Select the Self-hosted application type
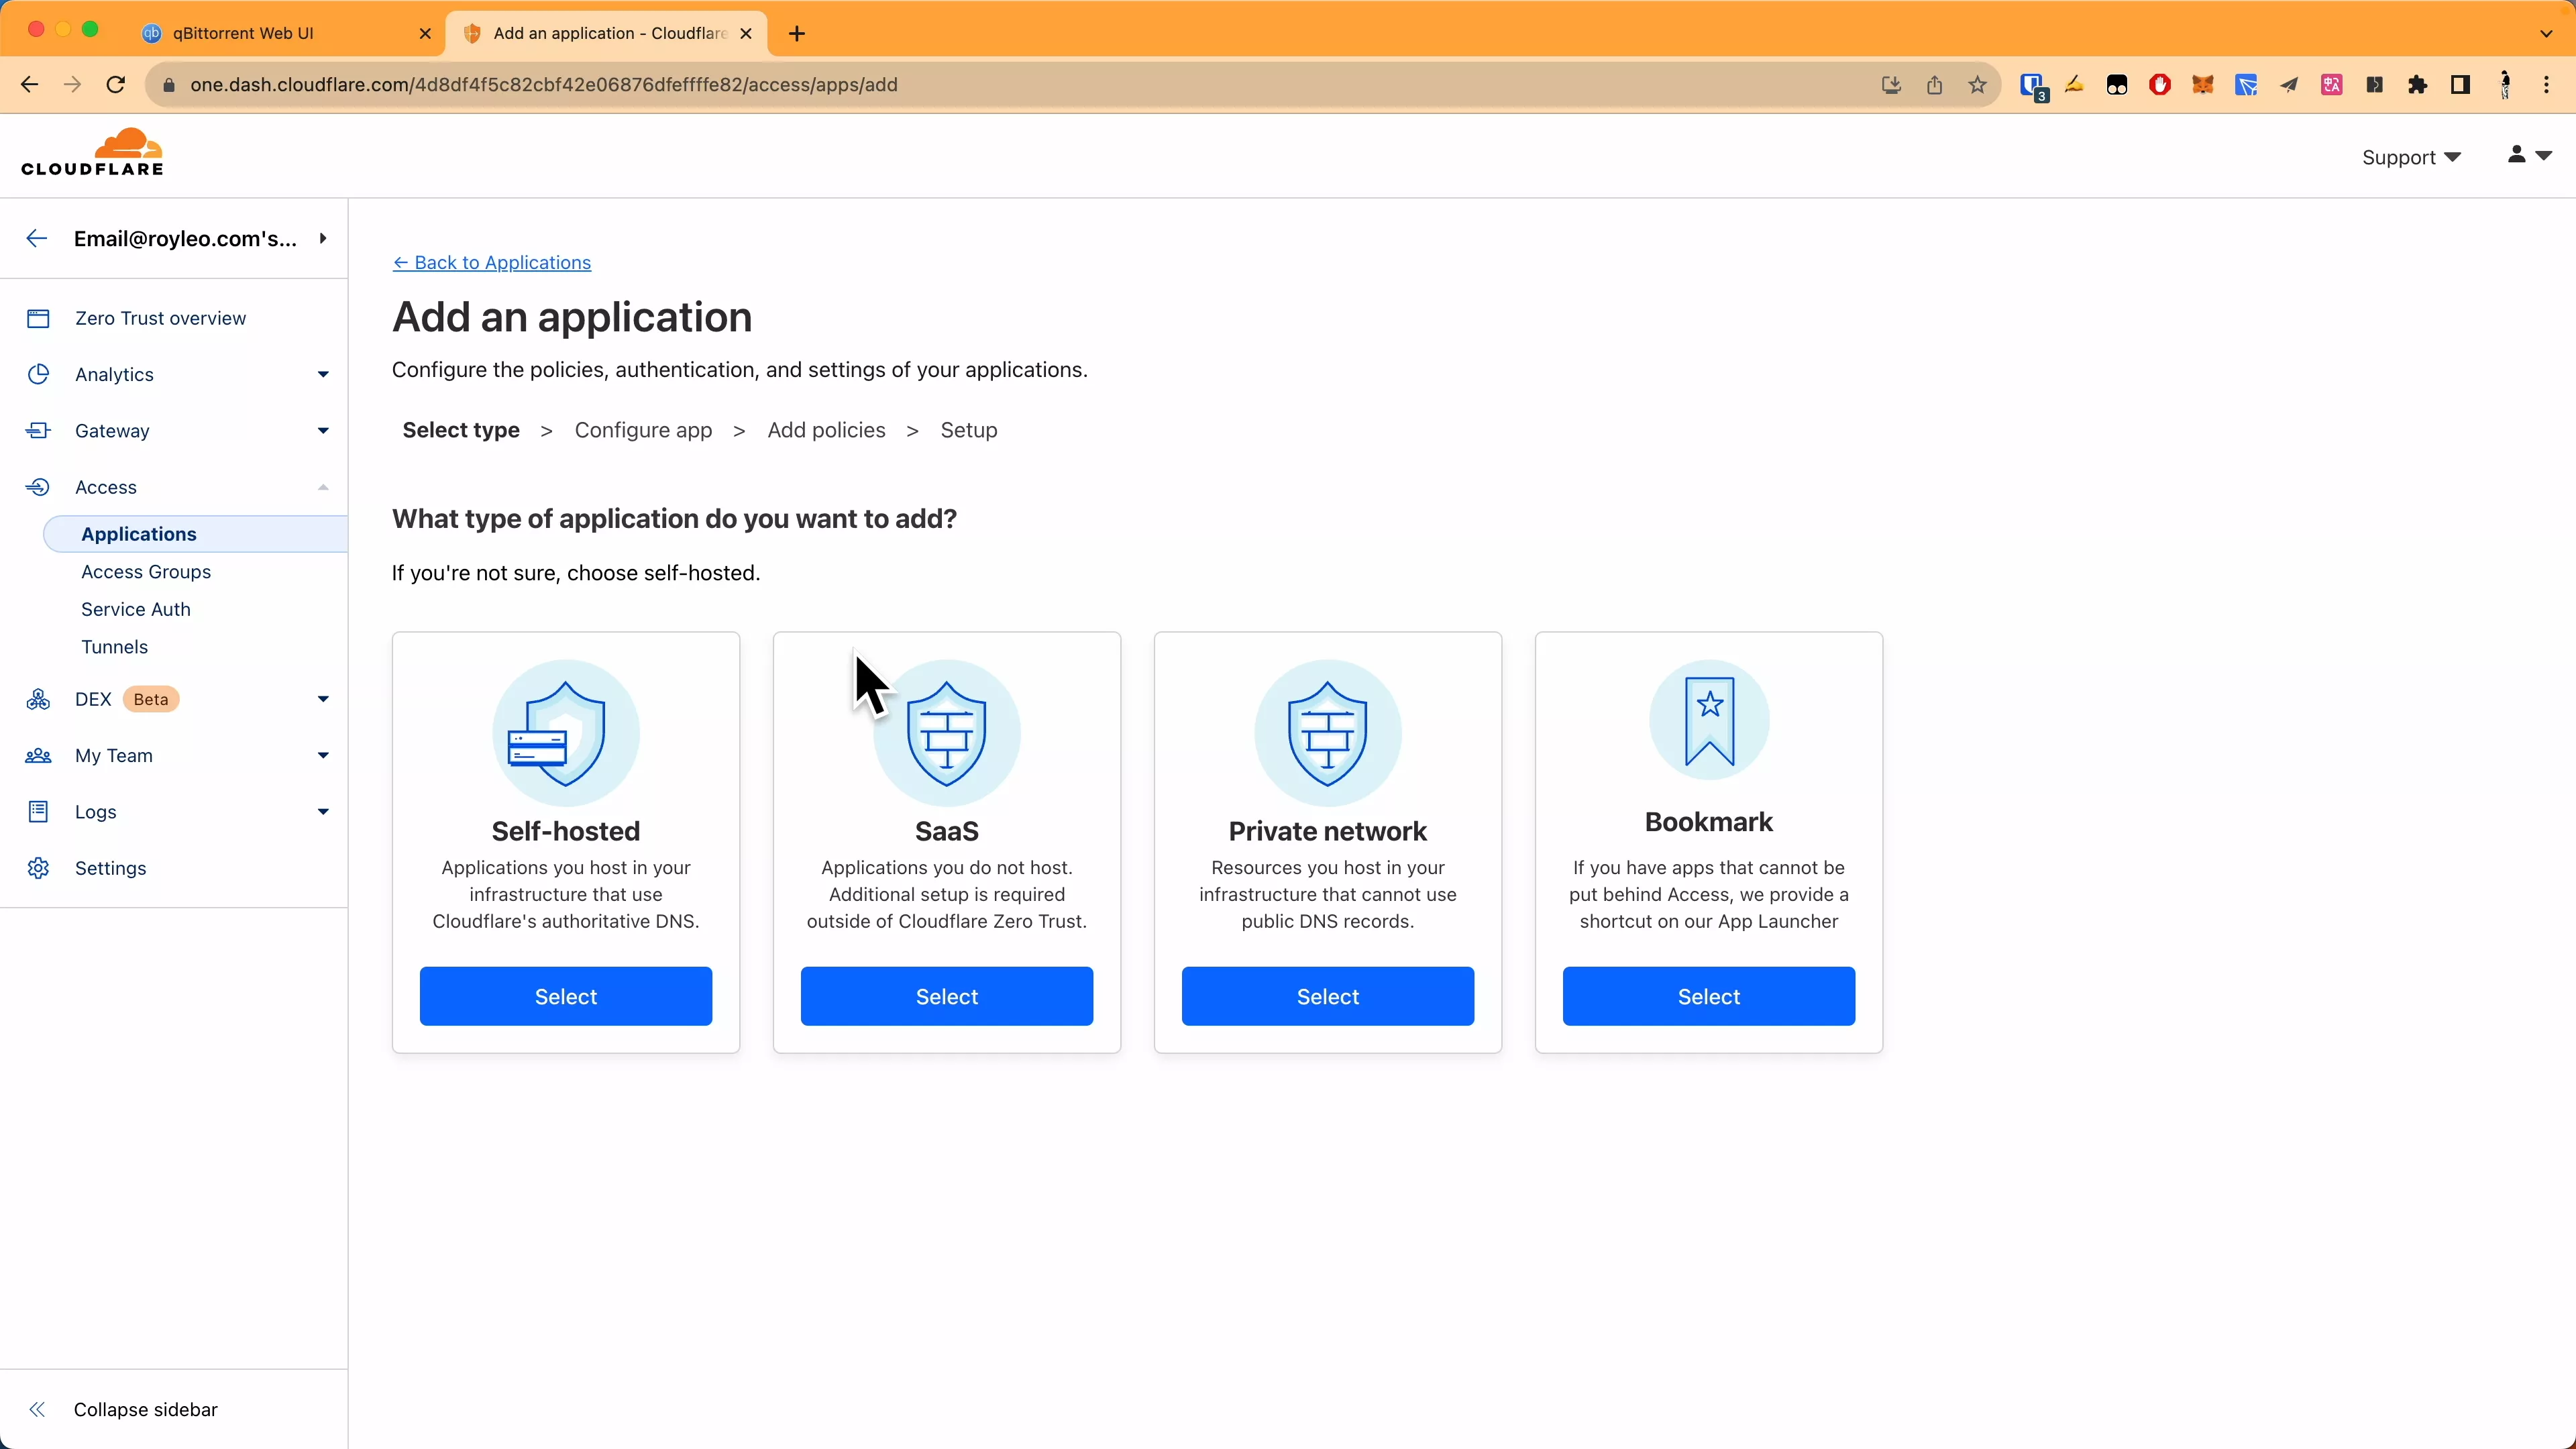 click(565, 997)
